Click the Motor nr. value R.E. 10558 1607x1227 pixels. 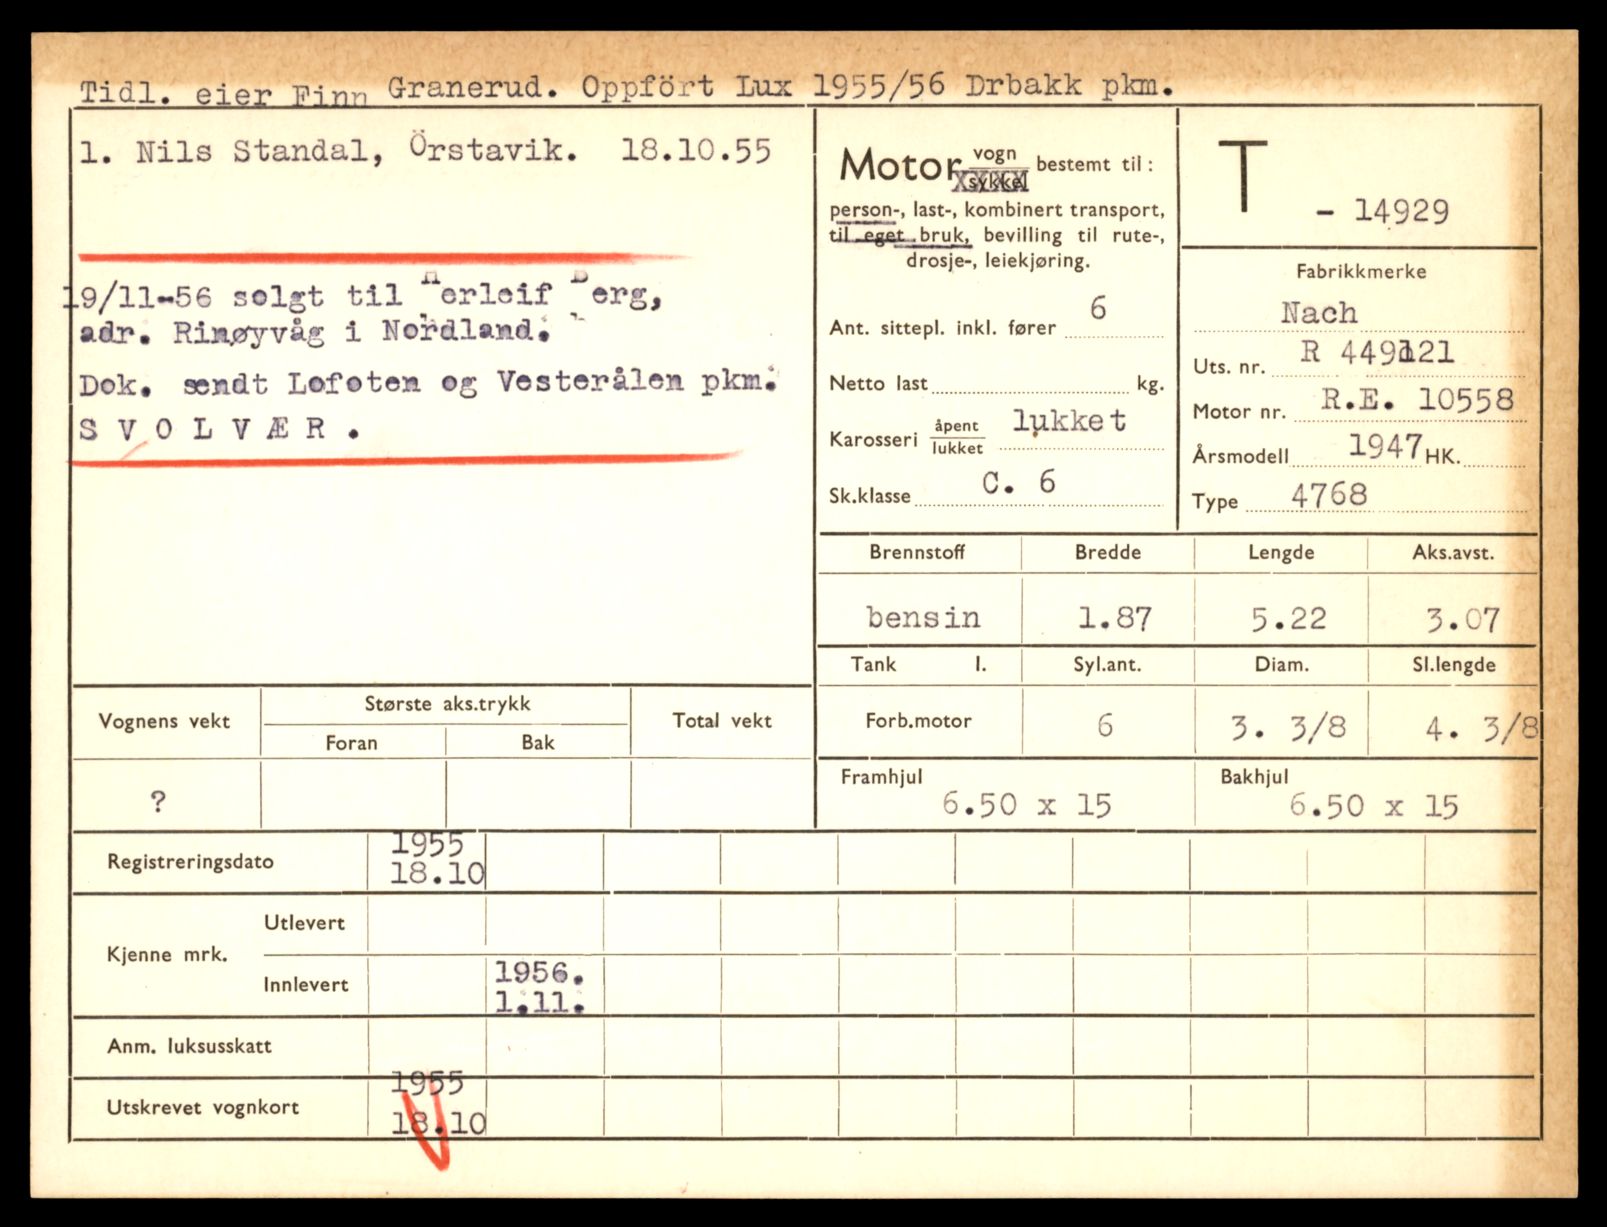pyautogui.click(x=1417, y=400)
